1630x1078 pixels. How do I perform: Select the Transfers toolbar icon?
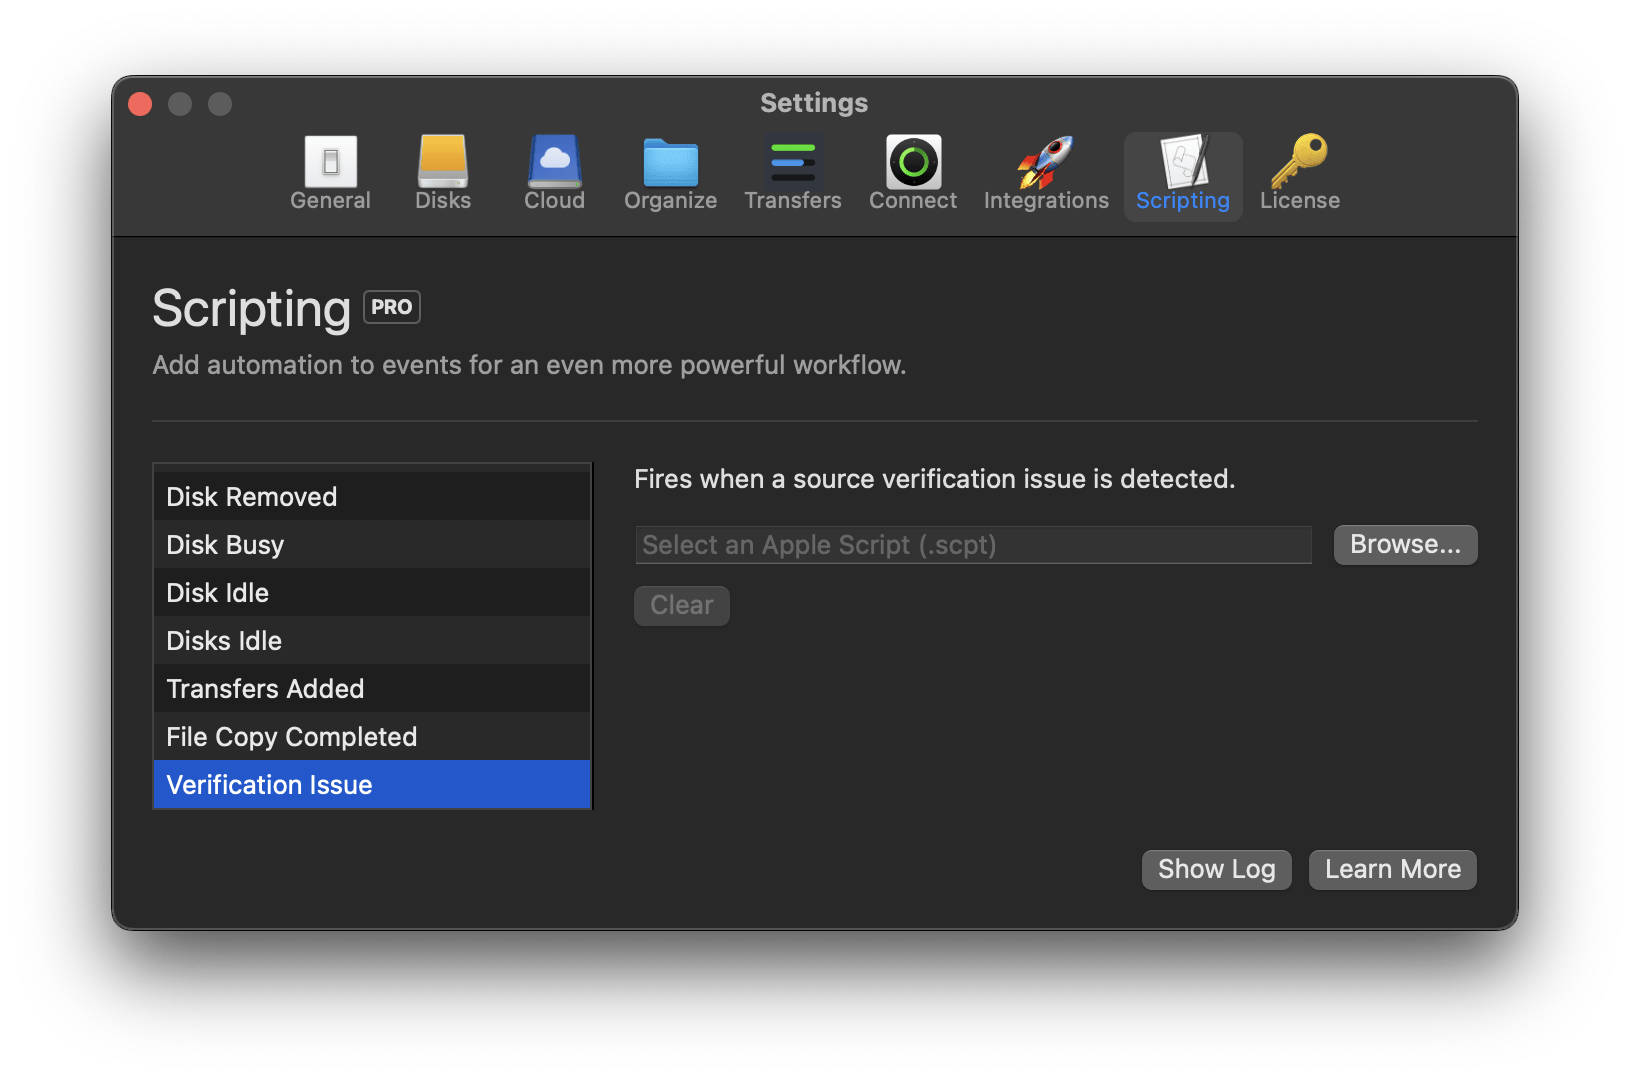pos(793,163)
